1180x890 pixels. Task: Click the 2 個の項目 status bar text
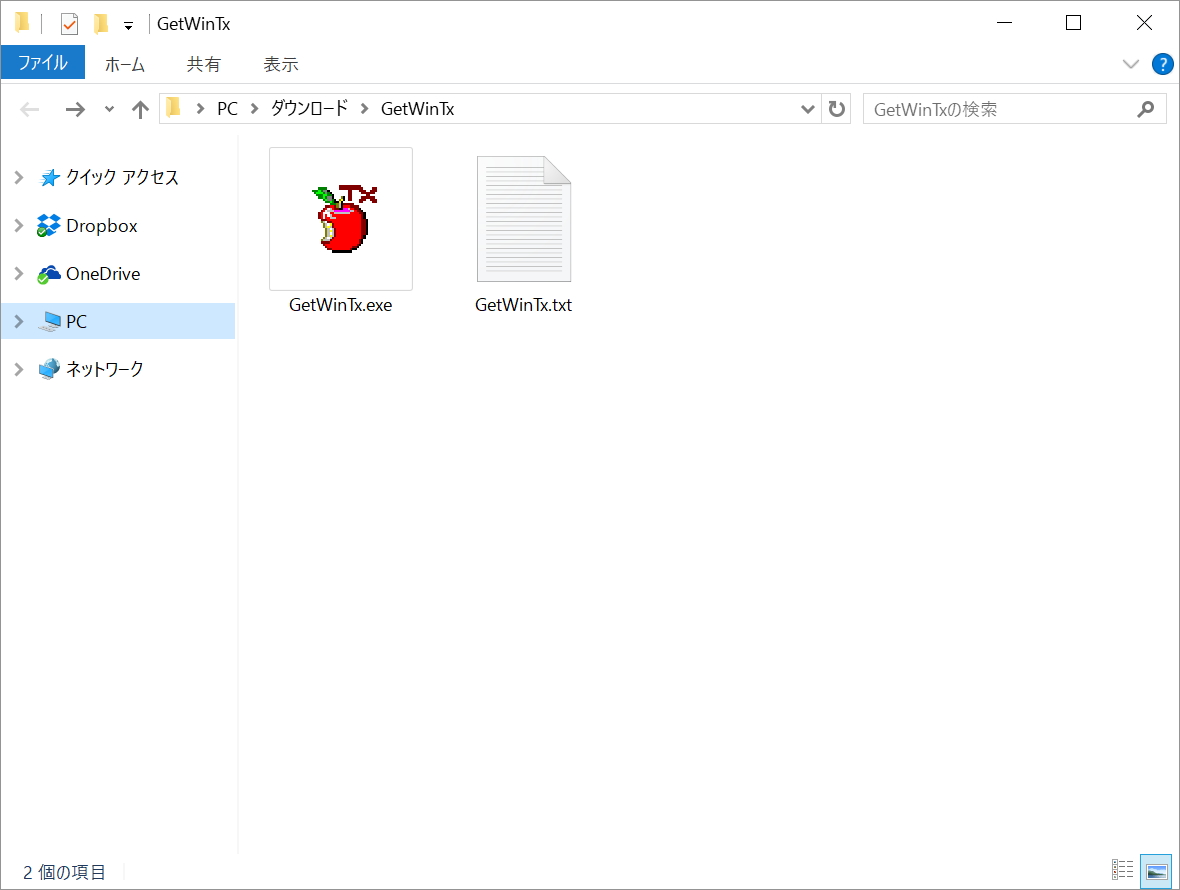(63, 871)
